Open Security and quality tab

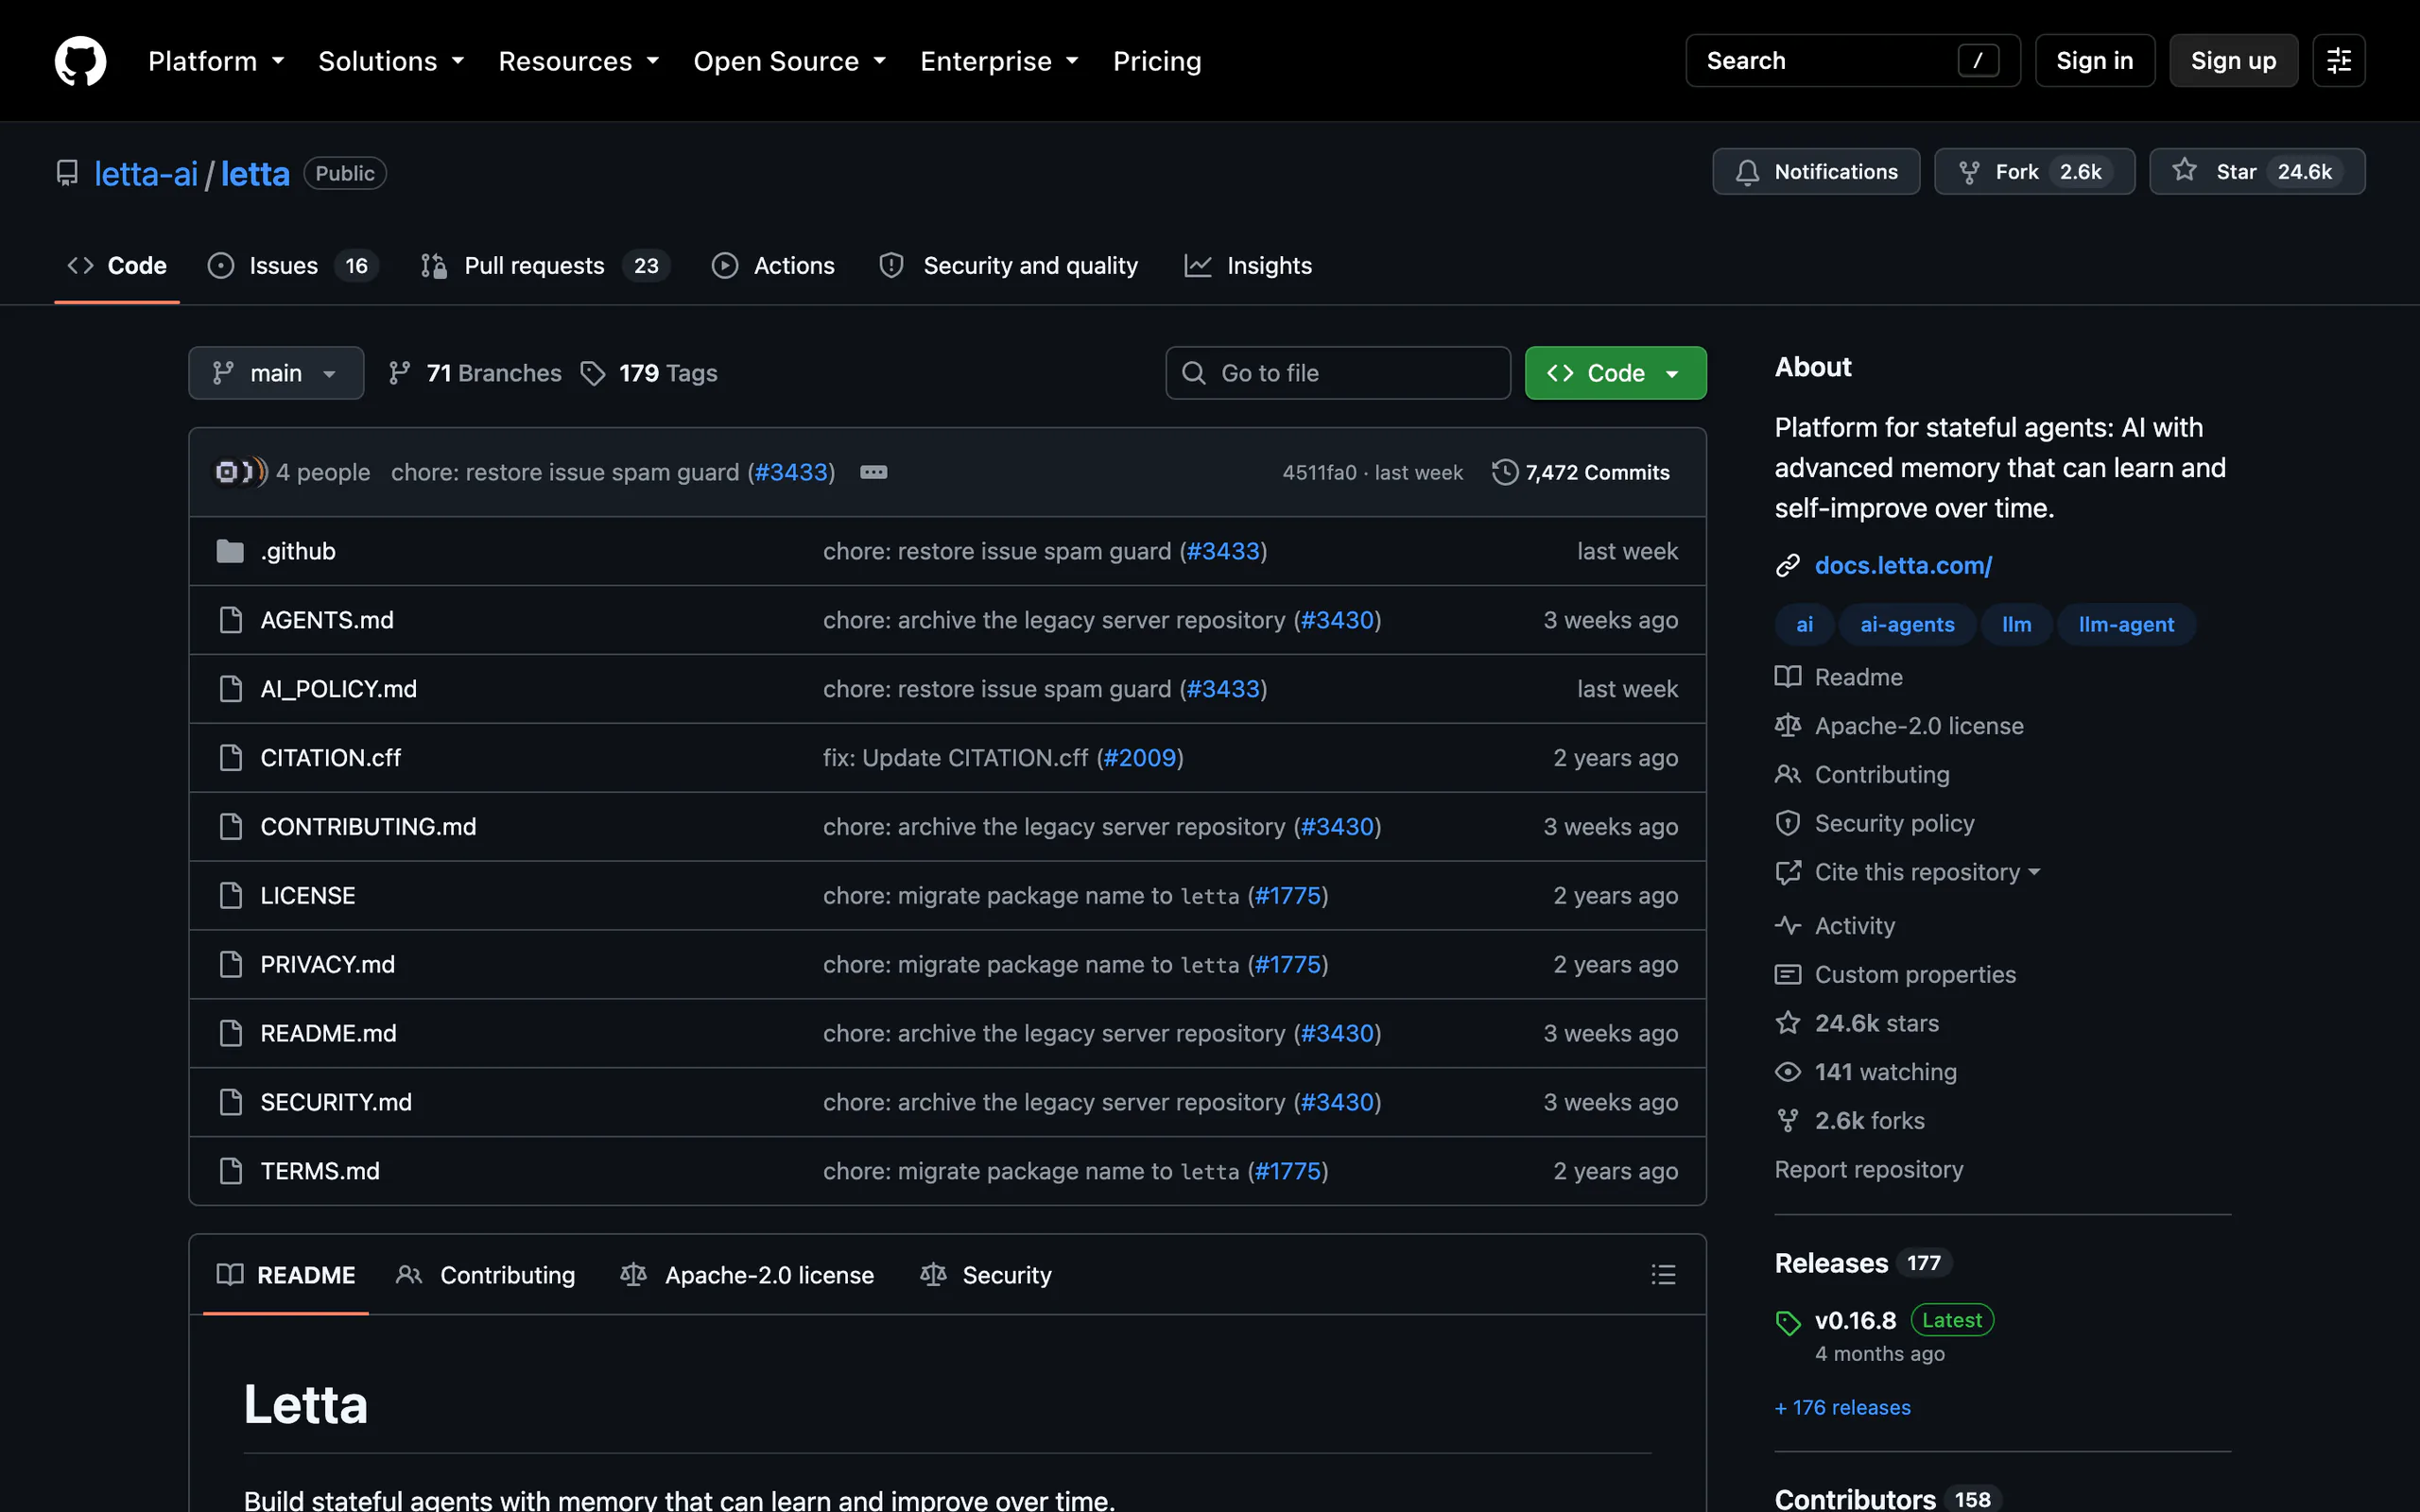point(1008,266)
